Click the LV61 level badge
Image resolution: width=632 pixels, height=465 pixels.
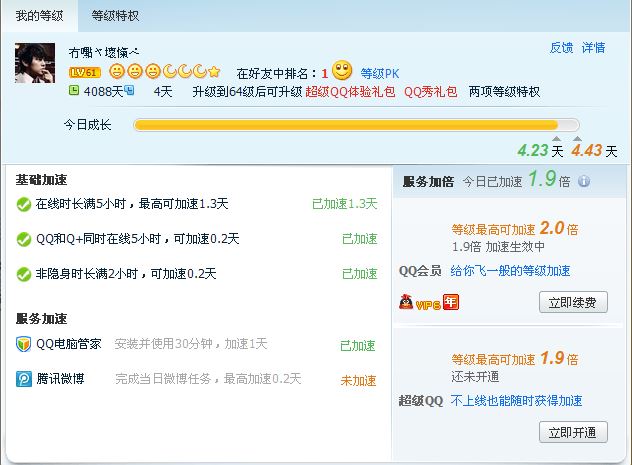[x=85, y=73]
